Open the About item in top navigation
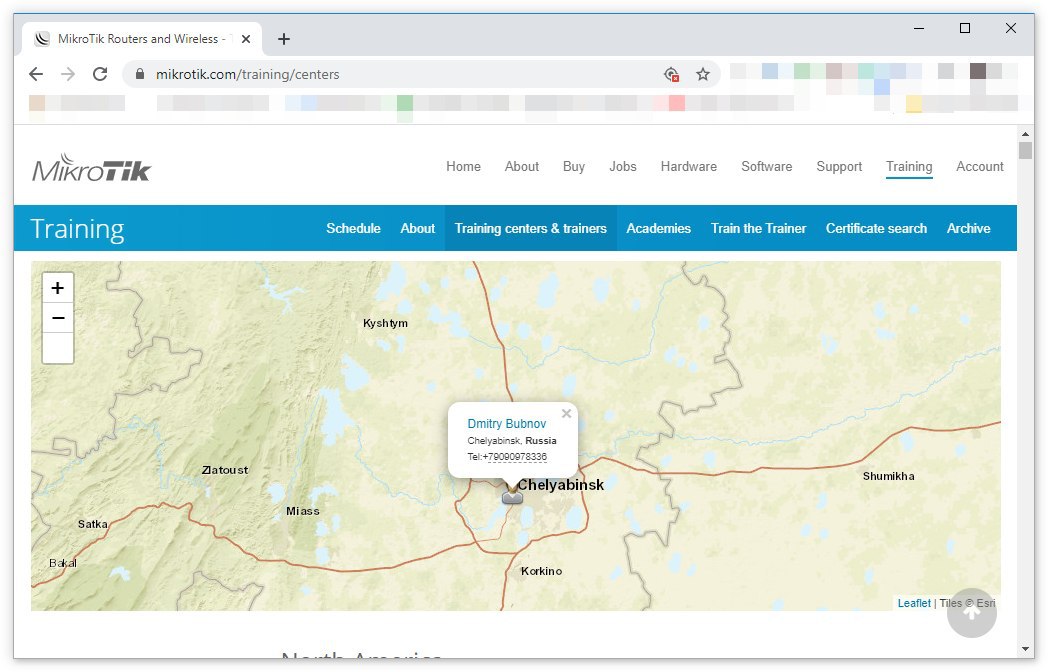This screenshot has width=1048, height=672. tap(521, 166)
